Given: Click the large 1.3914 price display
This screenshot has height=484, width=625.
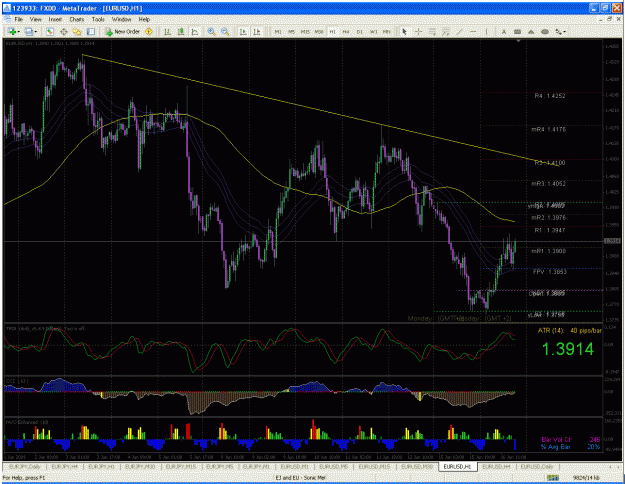Looking at the screenshot, I should pos(568,349).
